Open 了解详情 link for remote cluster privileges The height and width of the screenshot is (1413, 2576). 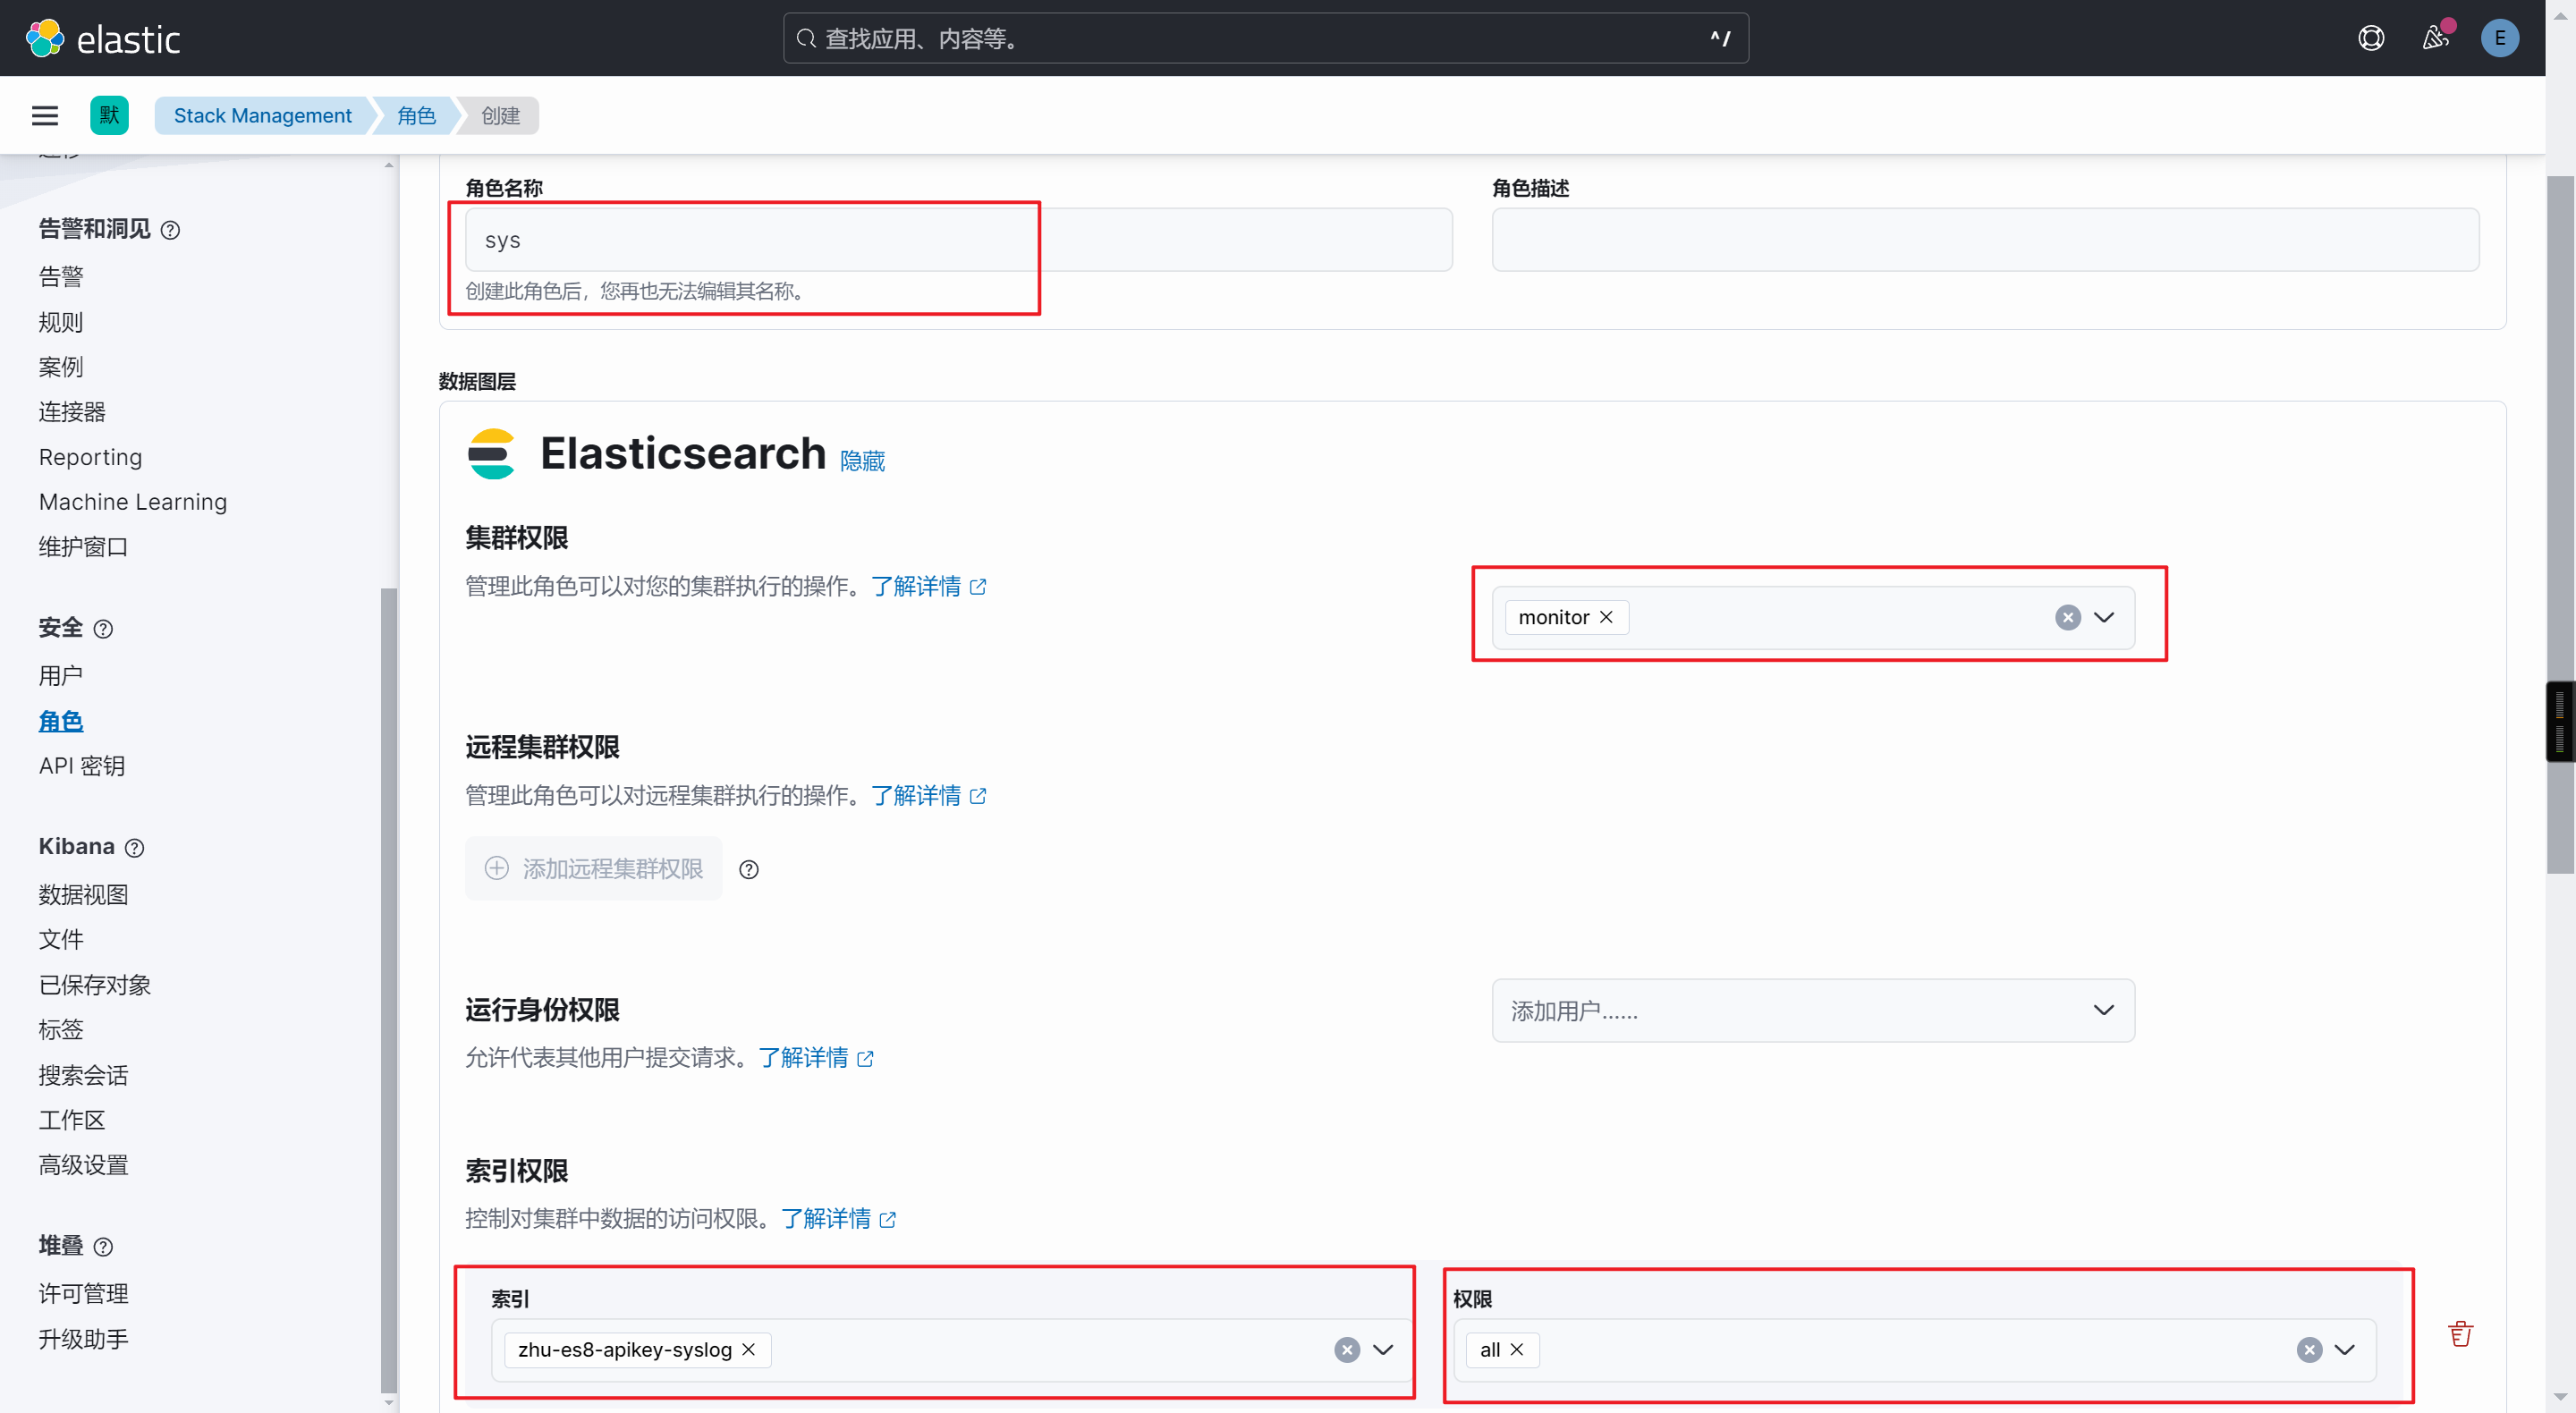(x=929, y=796)
